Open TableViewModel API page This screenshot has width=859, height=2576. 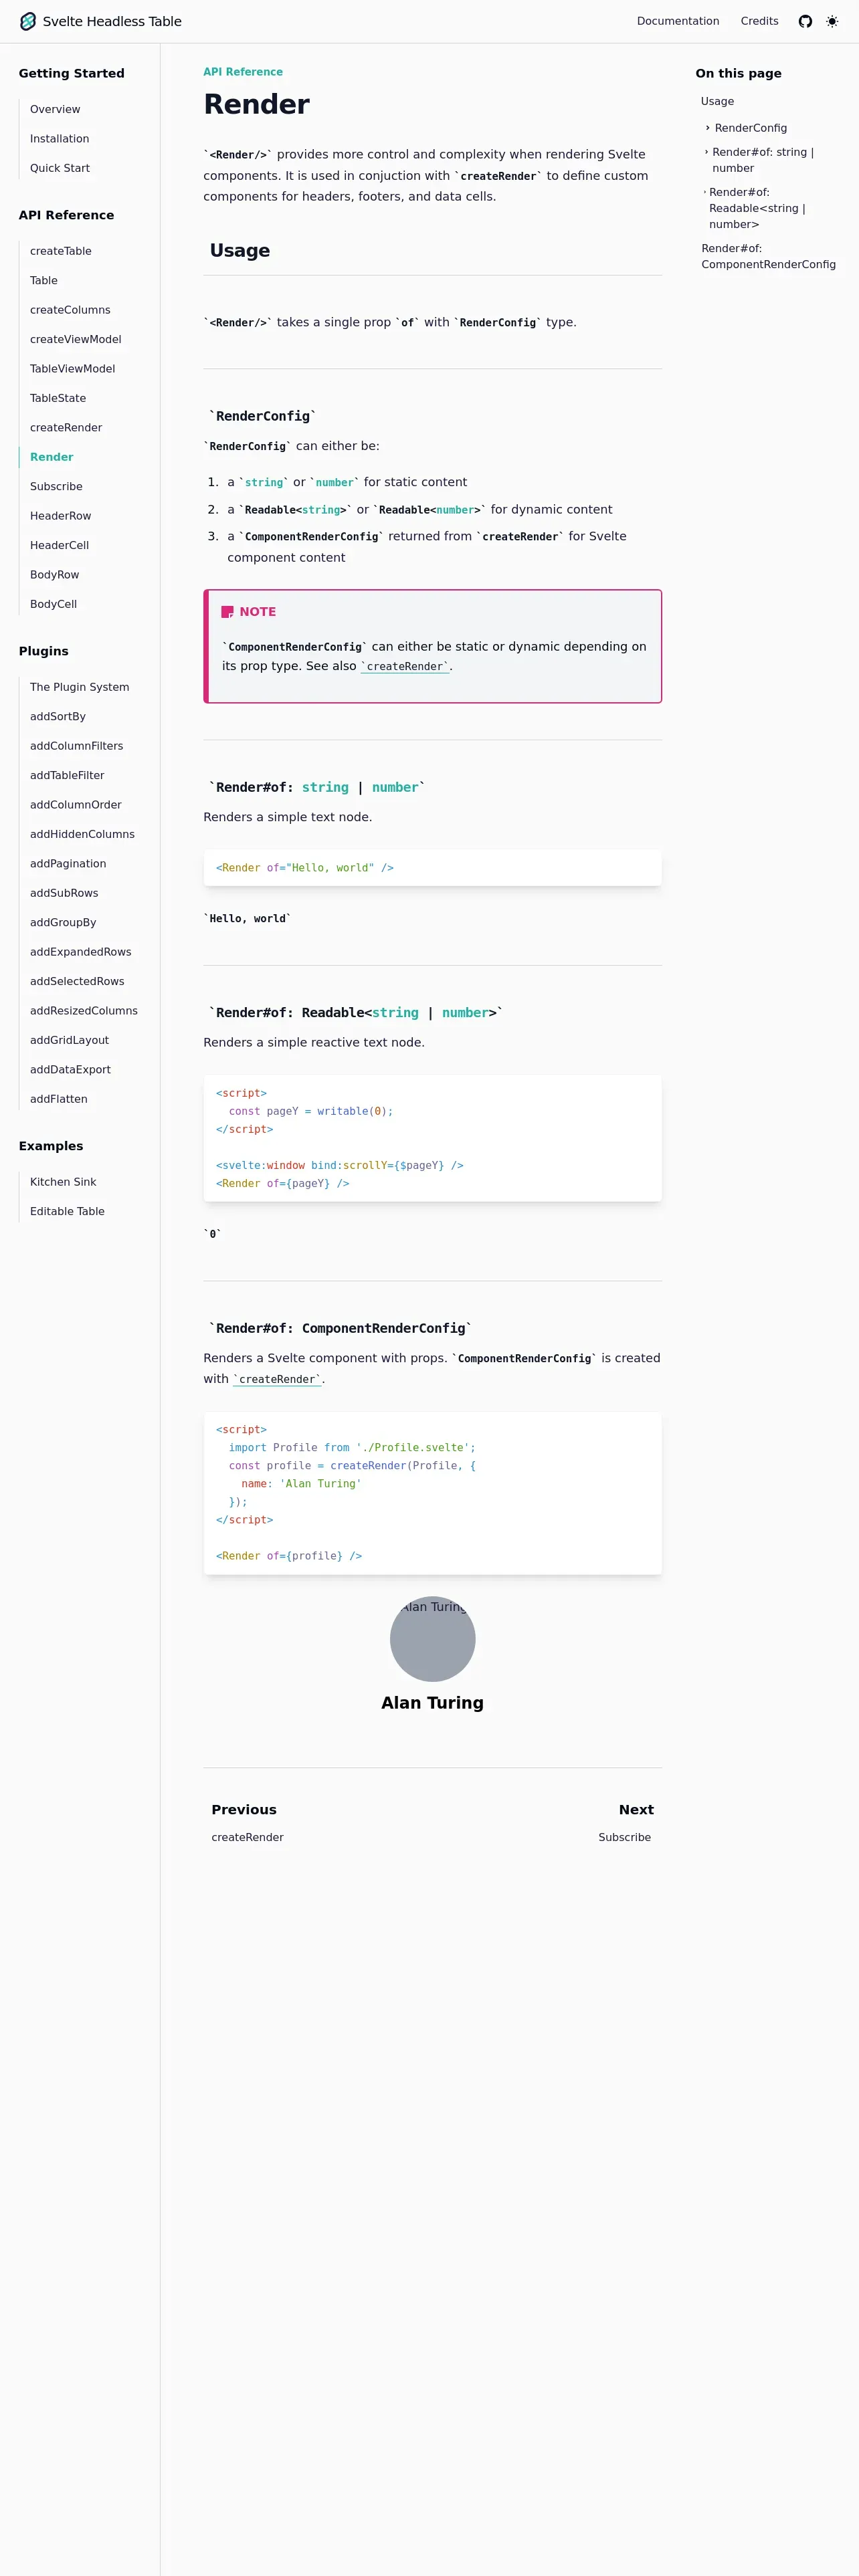coord(72,369)
